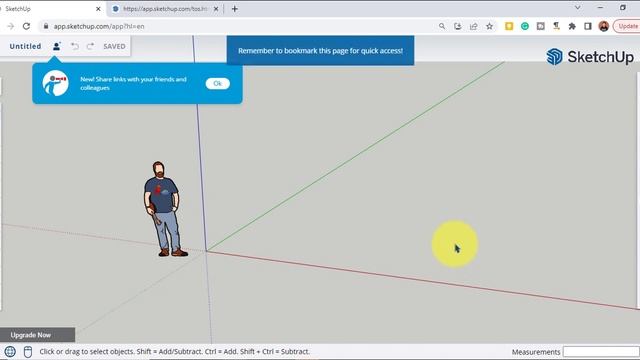The image size is (640, 360).
Task: Click the install app icon in address bar
Action: pyautogui.click(x=458, y=26)
